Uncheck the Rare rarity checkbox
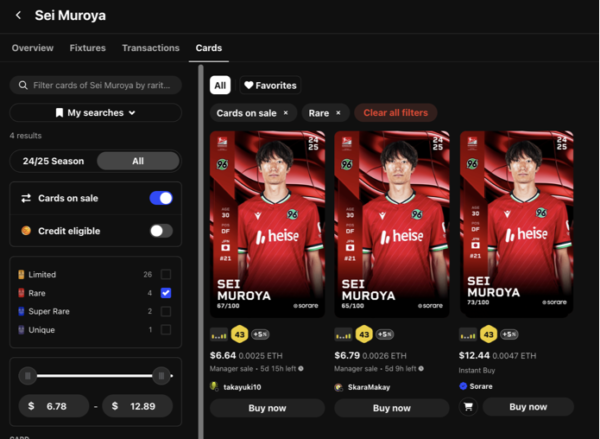600x439 pixels. click(x=166, y=293)
